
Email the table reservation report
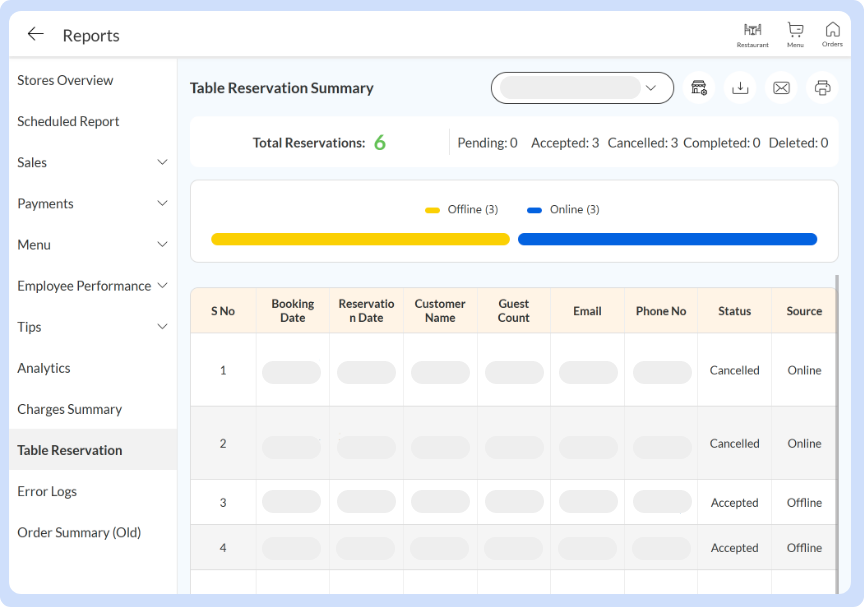pyautogui.click(x=781, y=88)
